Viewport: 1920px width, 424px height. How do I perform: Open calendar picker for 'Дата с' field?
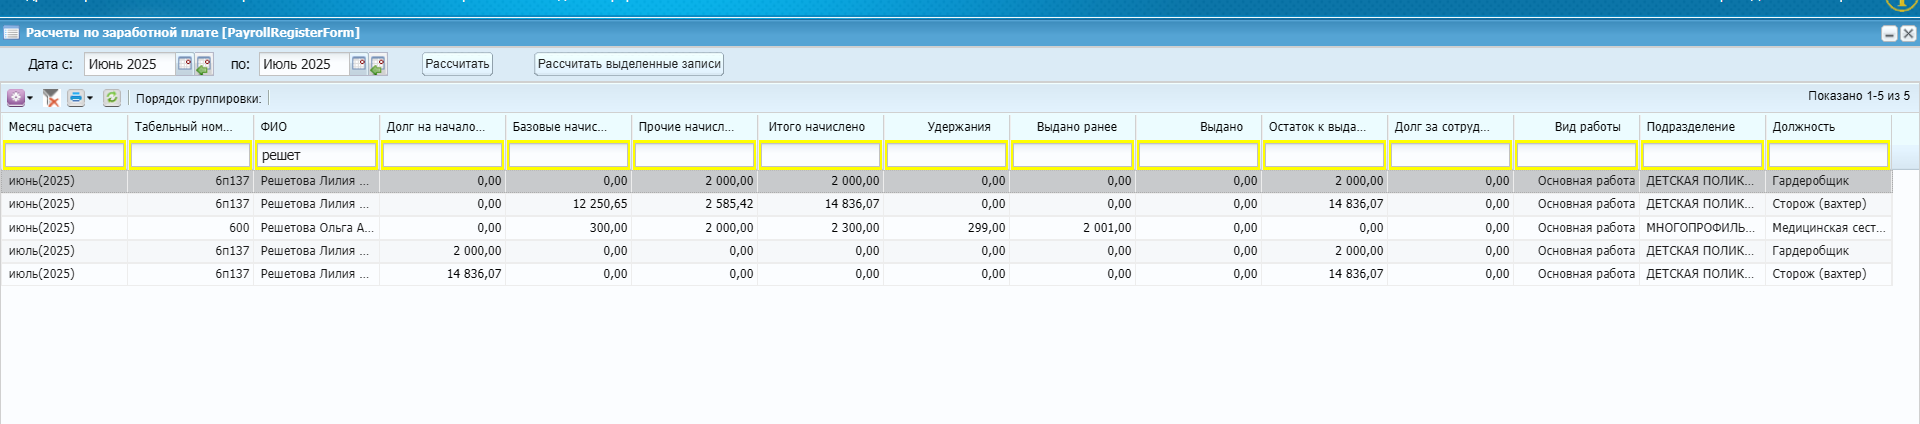point(184,64)
